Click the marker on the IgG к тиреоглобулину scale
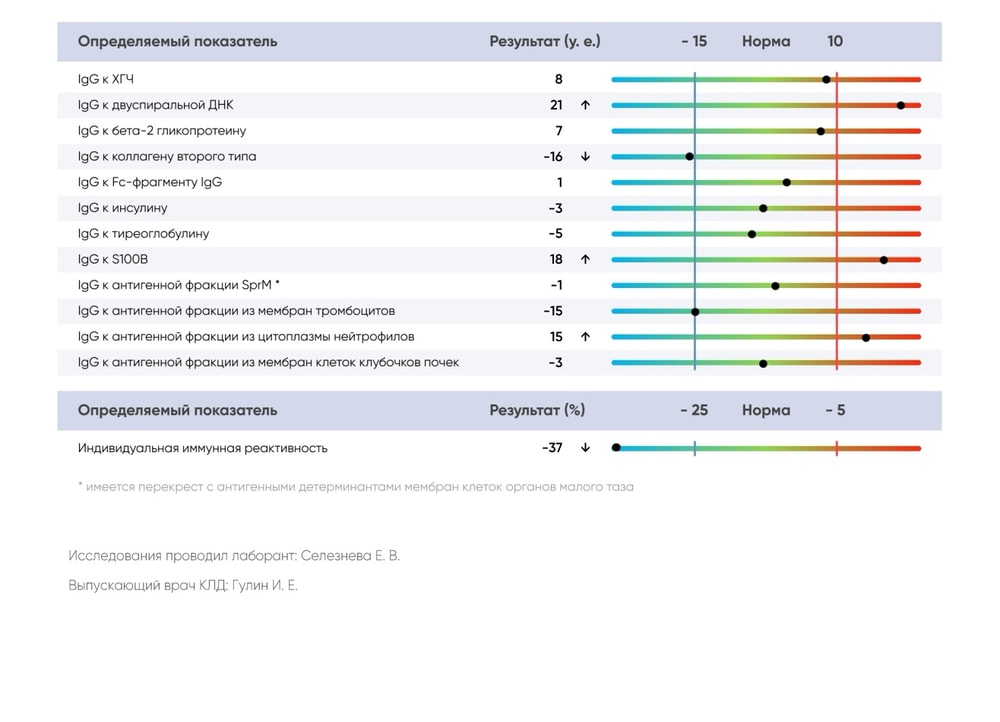This screenshot has width=1000, height=722. 752,234
